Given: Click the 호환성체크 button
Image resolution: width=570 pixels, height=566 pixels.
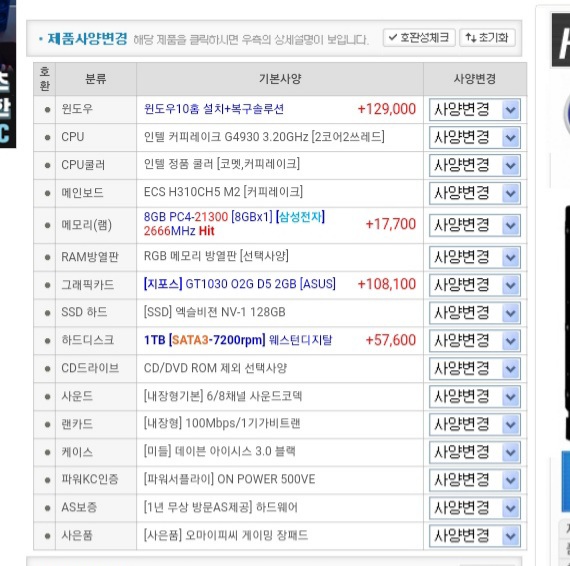Looking at the screenshot, I should pyautogui.click(x=419, y=38).
